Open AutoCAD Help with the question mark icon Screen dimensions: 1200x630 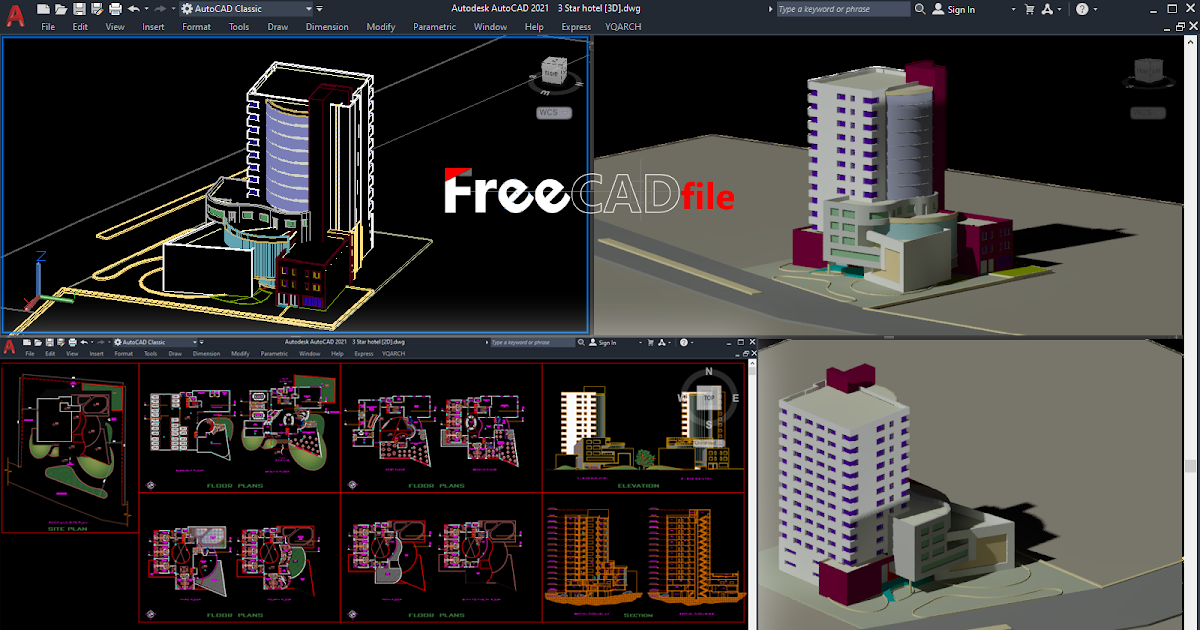(1084, 8)
